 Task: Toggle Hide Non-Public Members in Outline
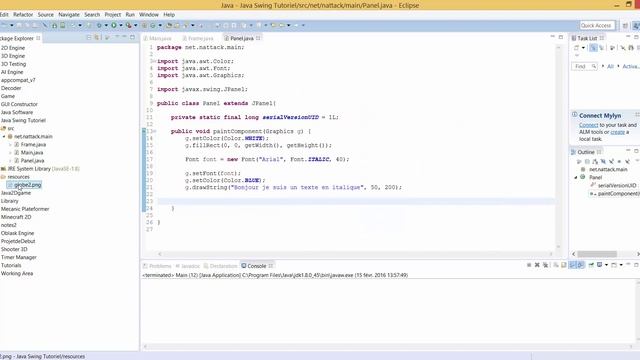pos(619,161)
